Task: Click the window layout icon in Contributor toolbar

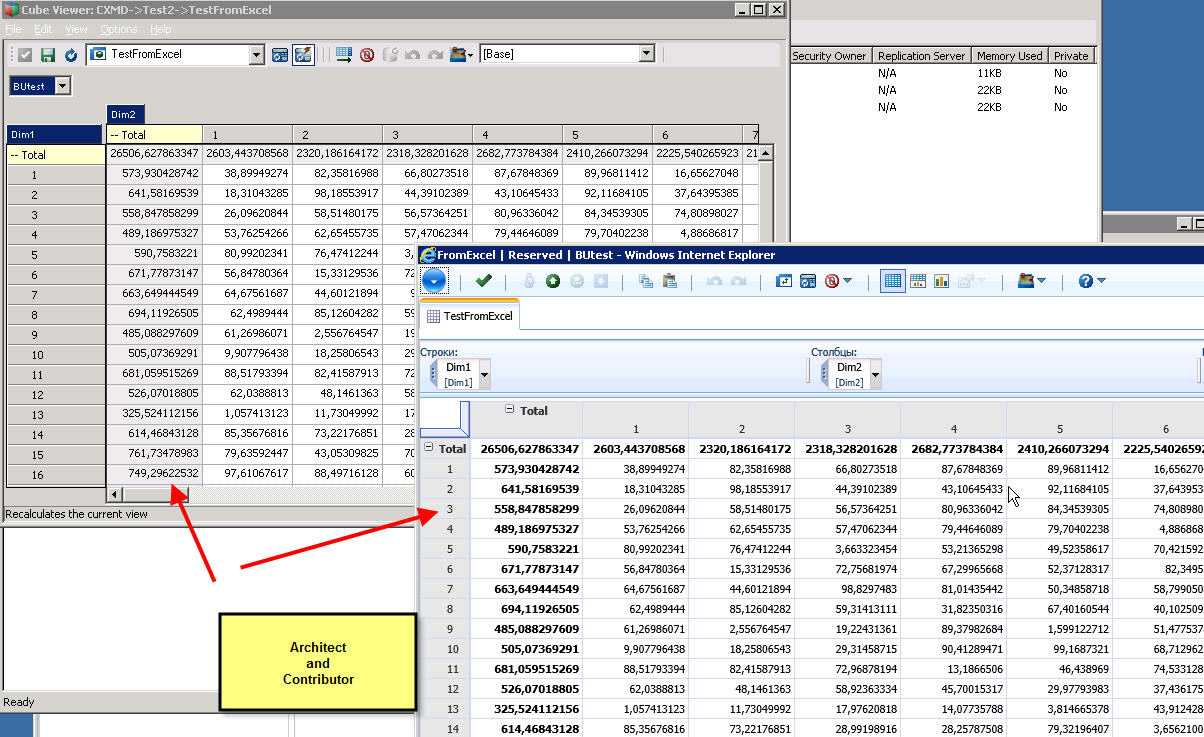Action: tap(808, 282)
